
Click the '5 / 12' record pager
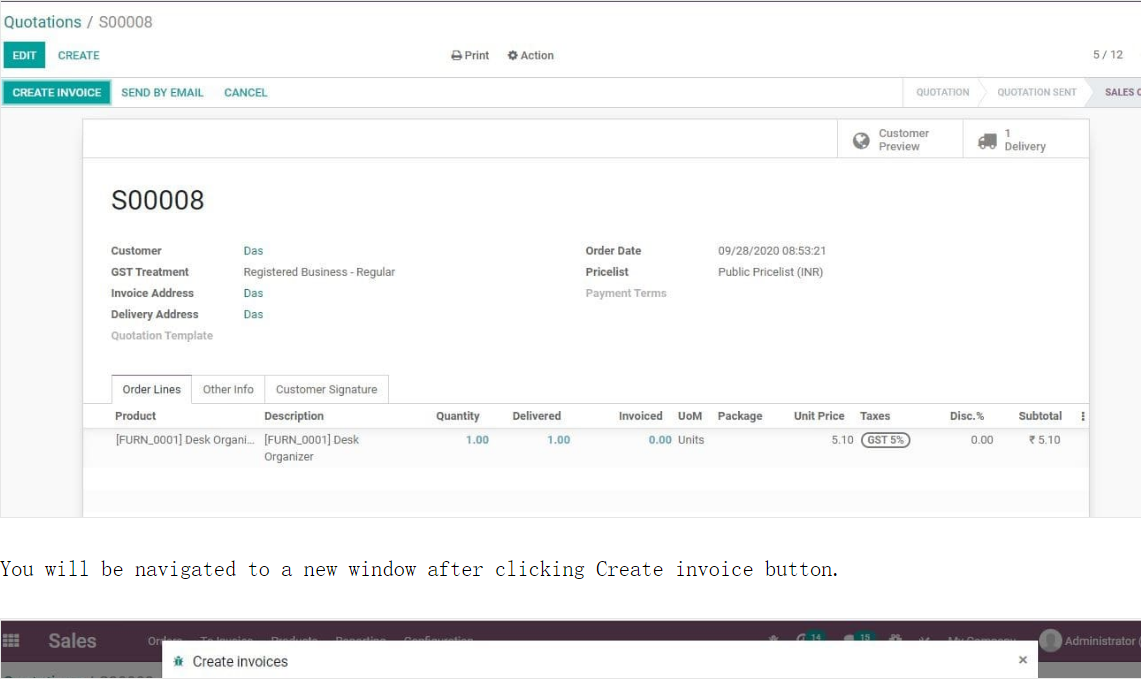pyautogui.click(x=1108, y=55)
